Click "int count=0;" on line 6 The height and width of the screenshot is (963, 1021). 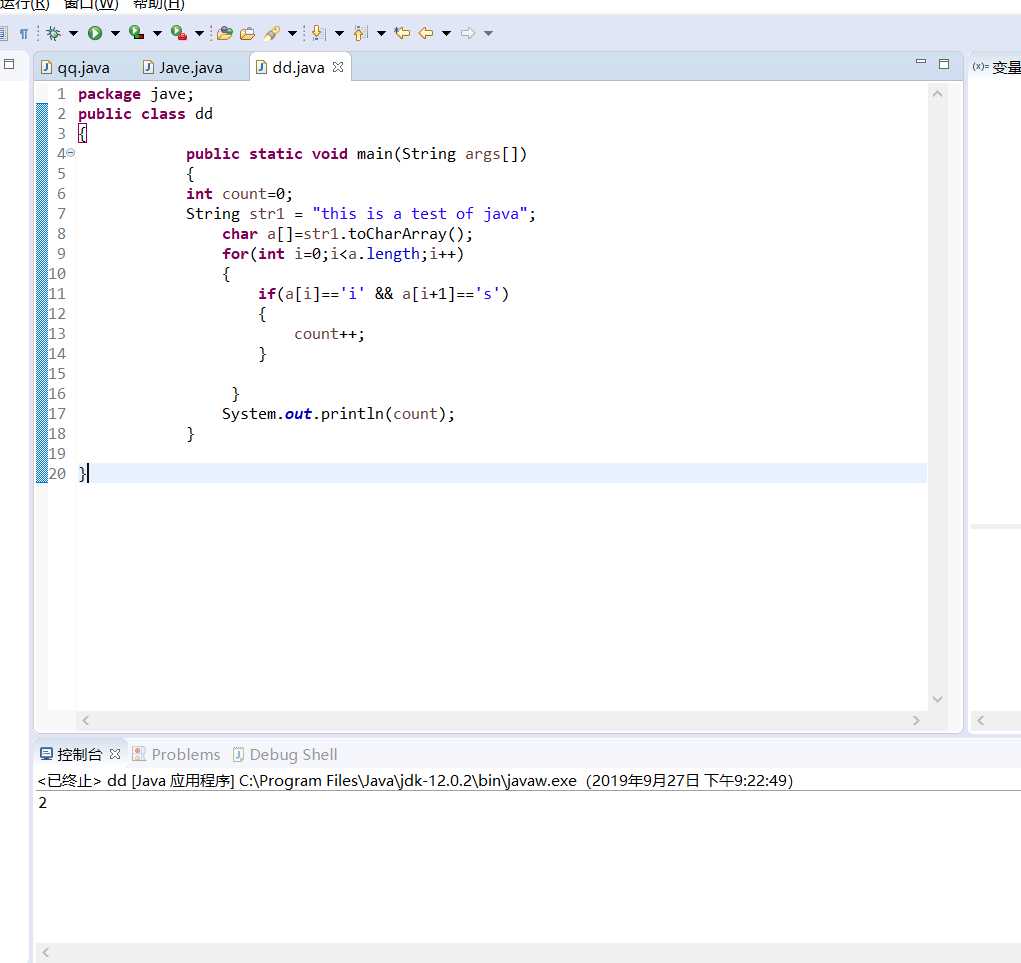click(239, 194)
